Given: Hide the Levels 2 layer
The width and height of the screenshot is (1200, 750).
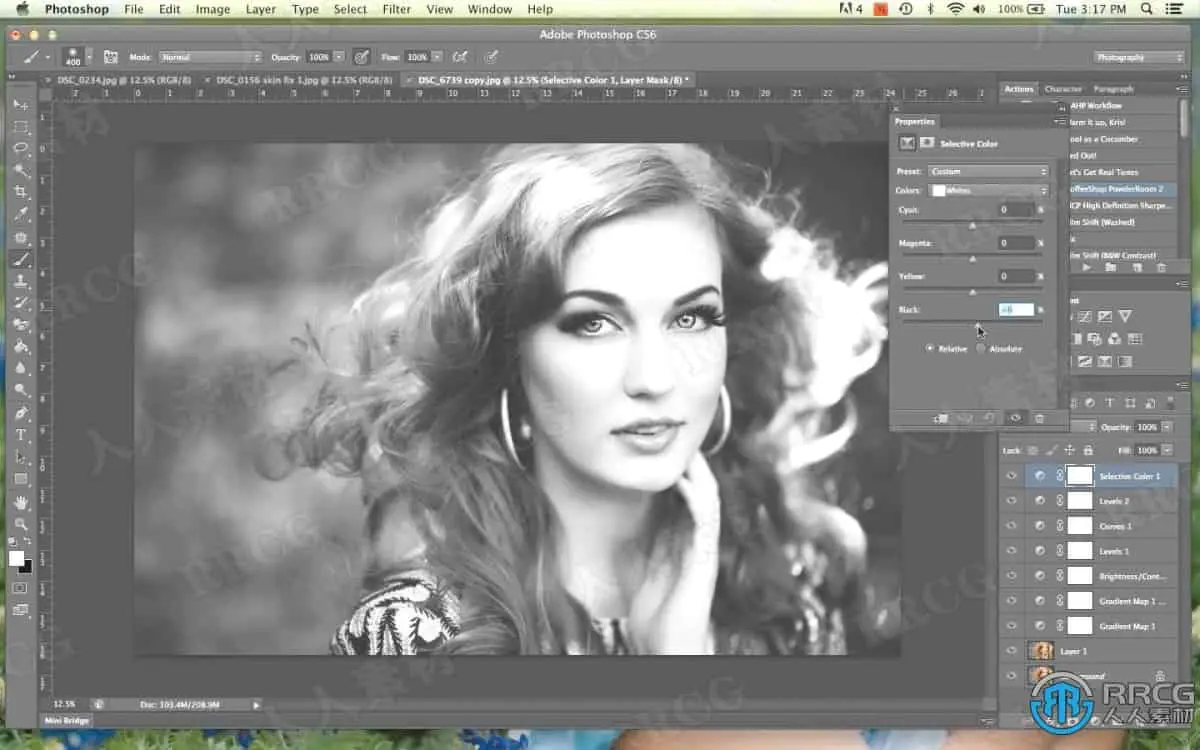Looking at the screenshot, I should pyautogui.click(x=1012, y=501).
